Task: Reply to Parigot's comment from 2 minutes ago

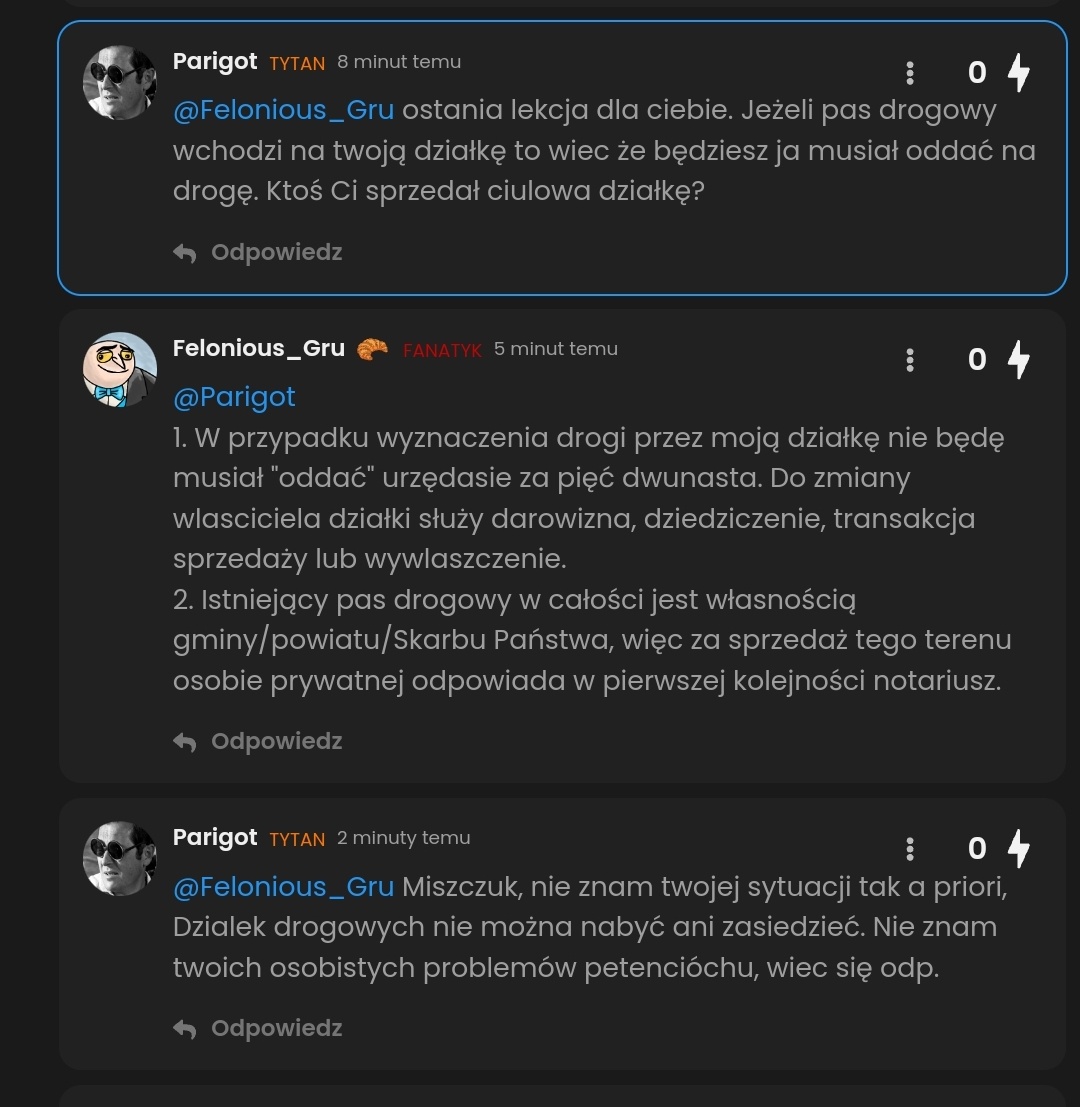Action: coord(259,1029)
